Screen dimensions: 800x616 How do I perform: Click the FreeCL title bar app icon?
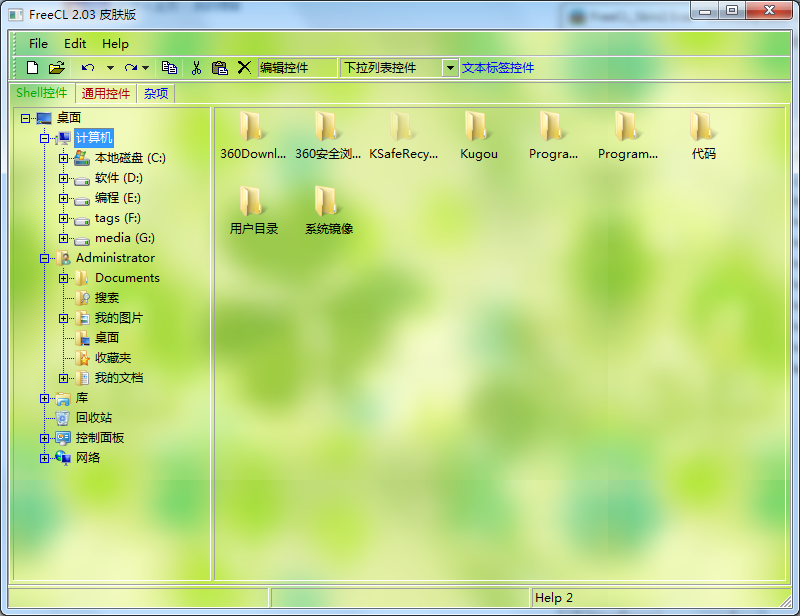tap(16, 15)
